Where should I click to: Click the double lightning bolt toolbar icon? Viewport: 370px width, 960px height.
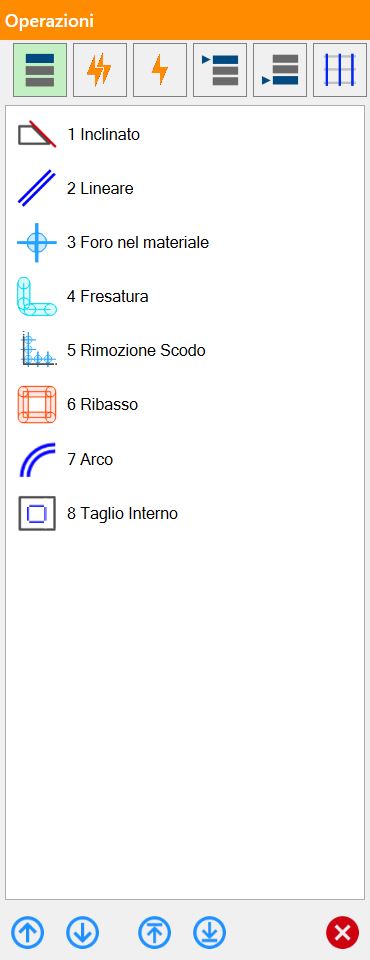point(100,70)
